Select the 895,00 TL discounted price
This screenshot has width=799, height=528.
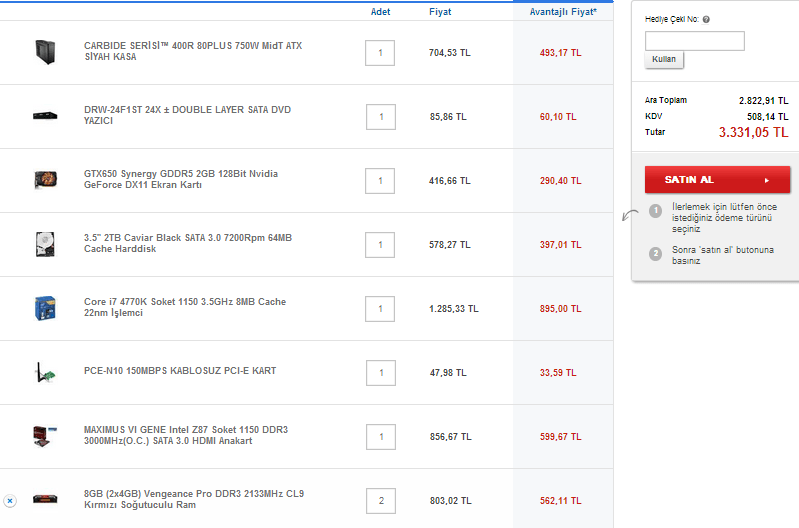[561, 309]
